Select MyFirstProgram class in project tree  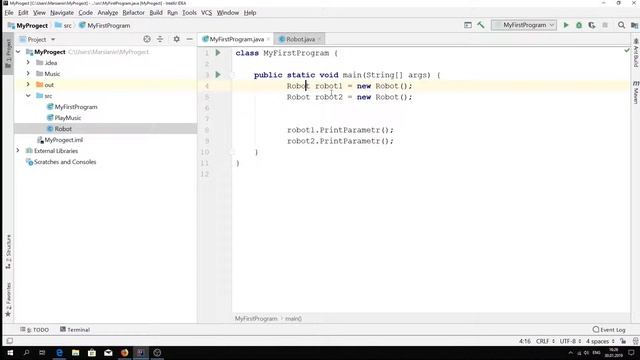(76, 107)
